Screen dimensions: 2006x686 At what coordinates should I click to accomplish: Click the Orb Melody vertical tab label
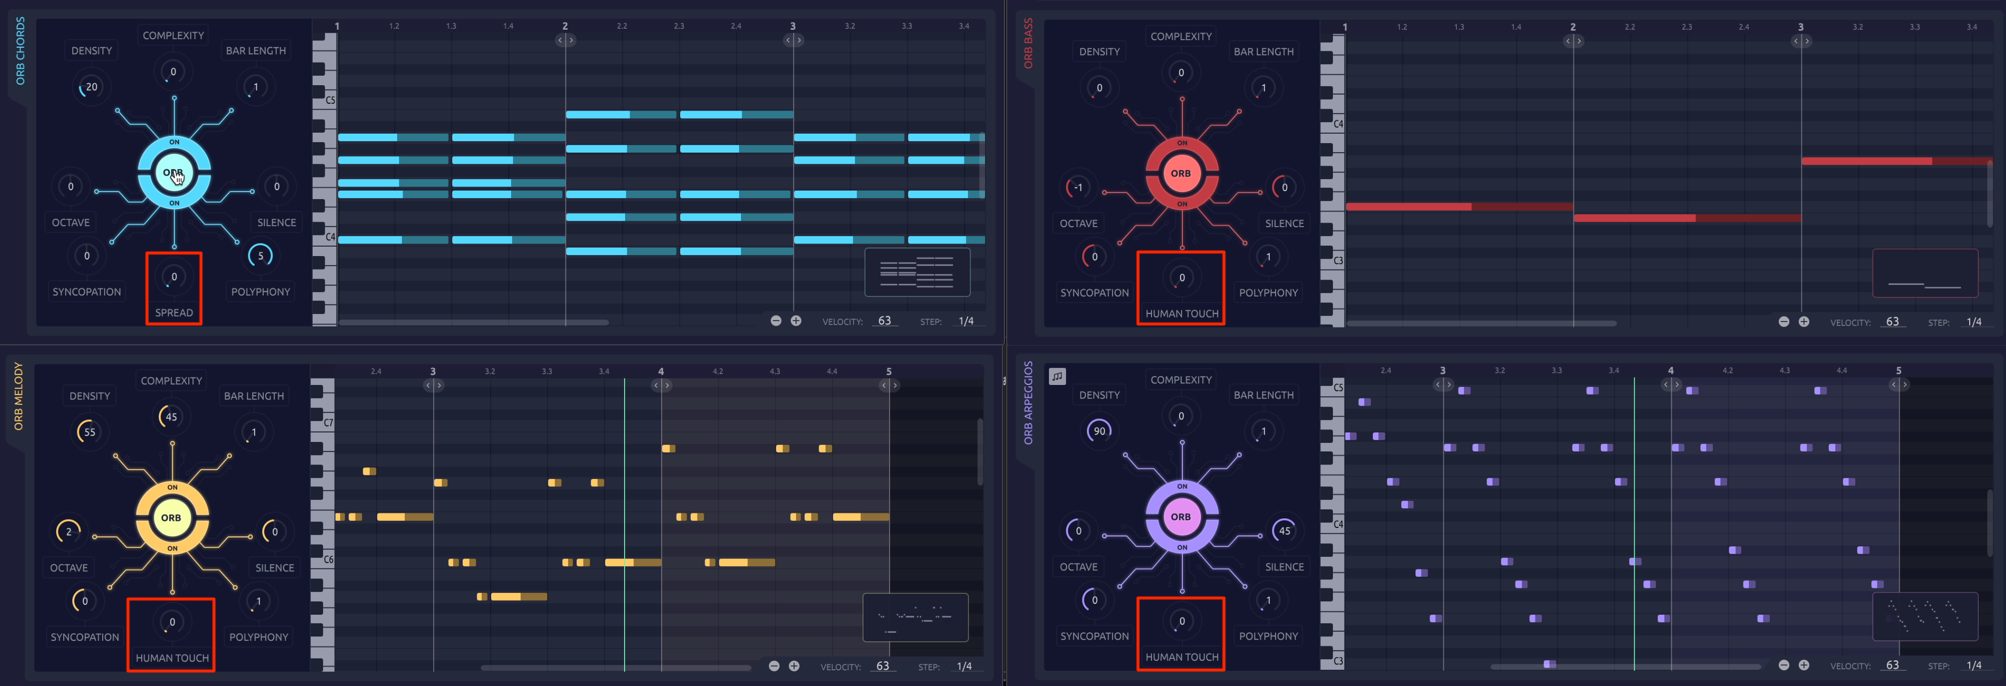tap(18, 397)
